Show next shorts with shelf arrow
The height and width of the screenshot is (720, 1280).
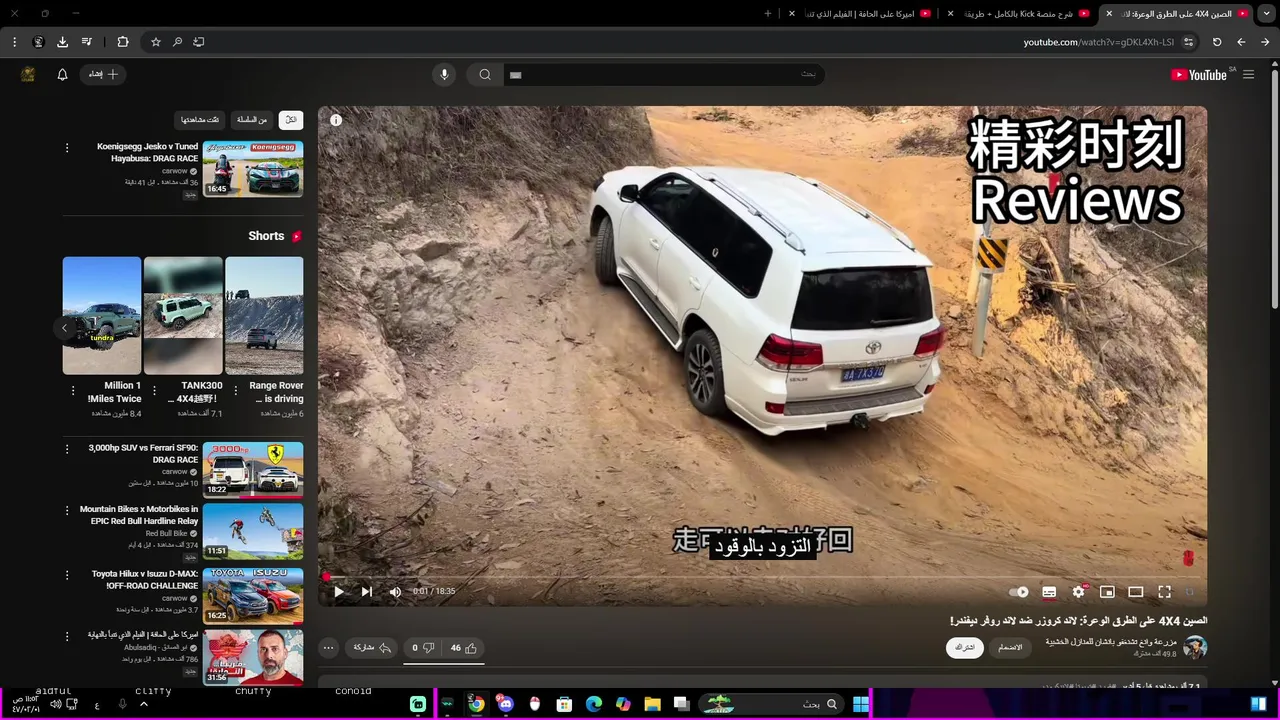tap(64, 328)
